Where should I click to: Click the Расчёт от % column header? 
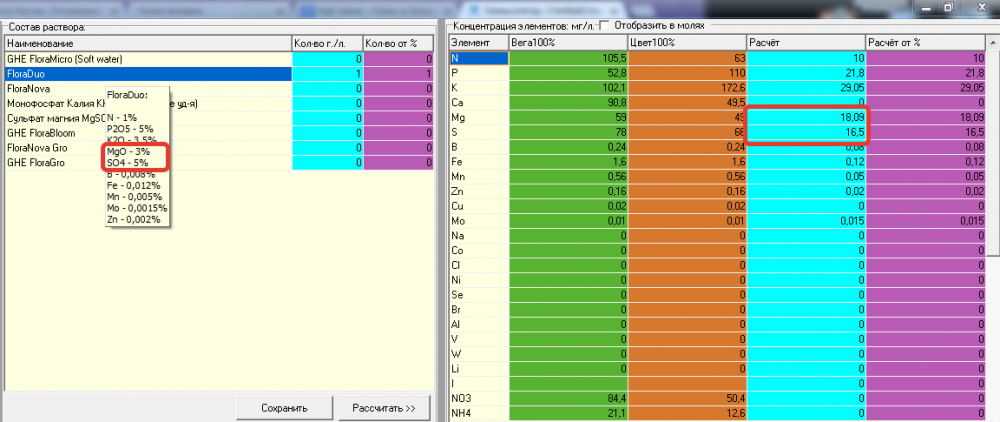tap(925, 43)
